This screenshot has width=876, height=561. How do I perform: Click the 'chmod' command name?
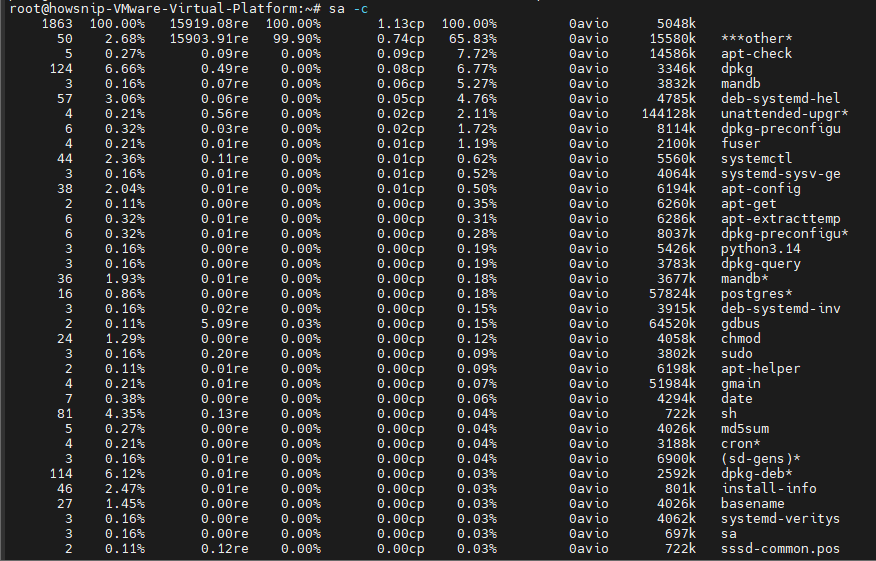740,339
